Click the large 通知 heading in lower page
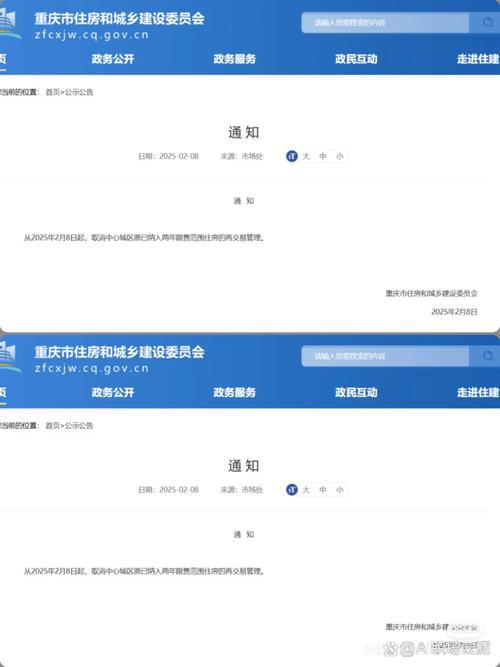This screenshot has width=500, height=667. point(244,466)
